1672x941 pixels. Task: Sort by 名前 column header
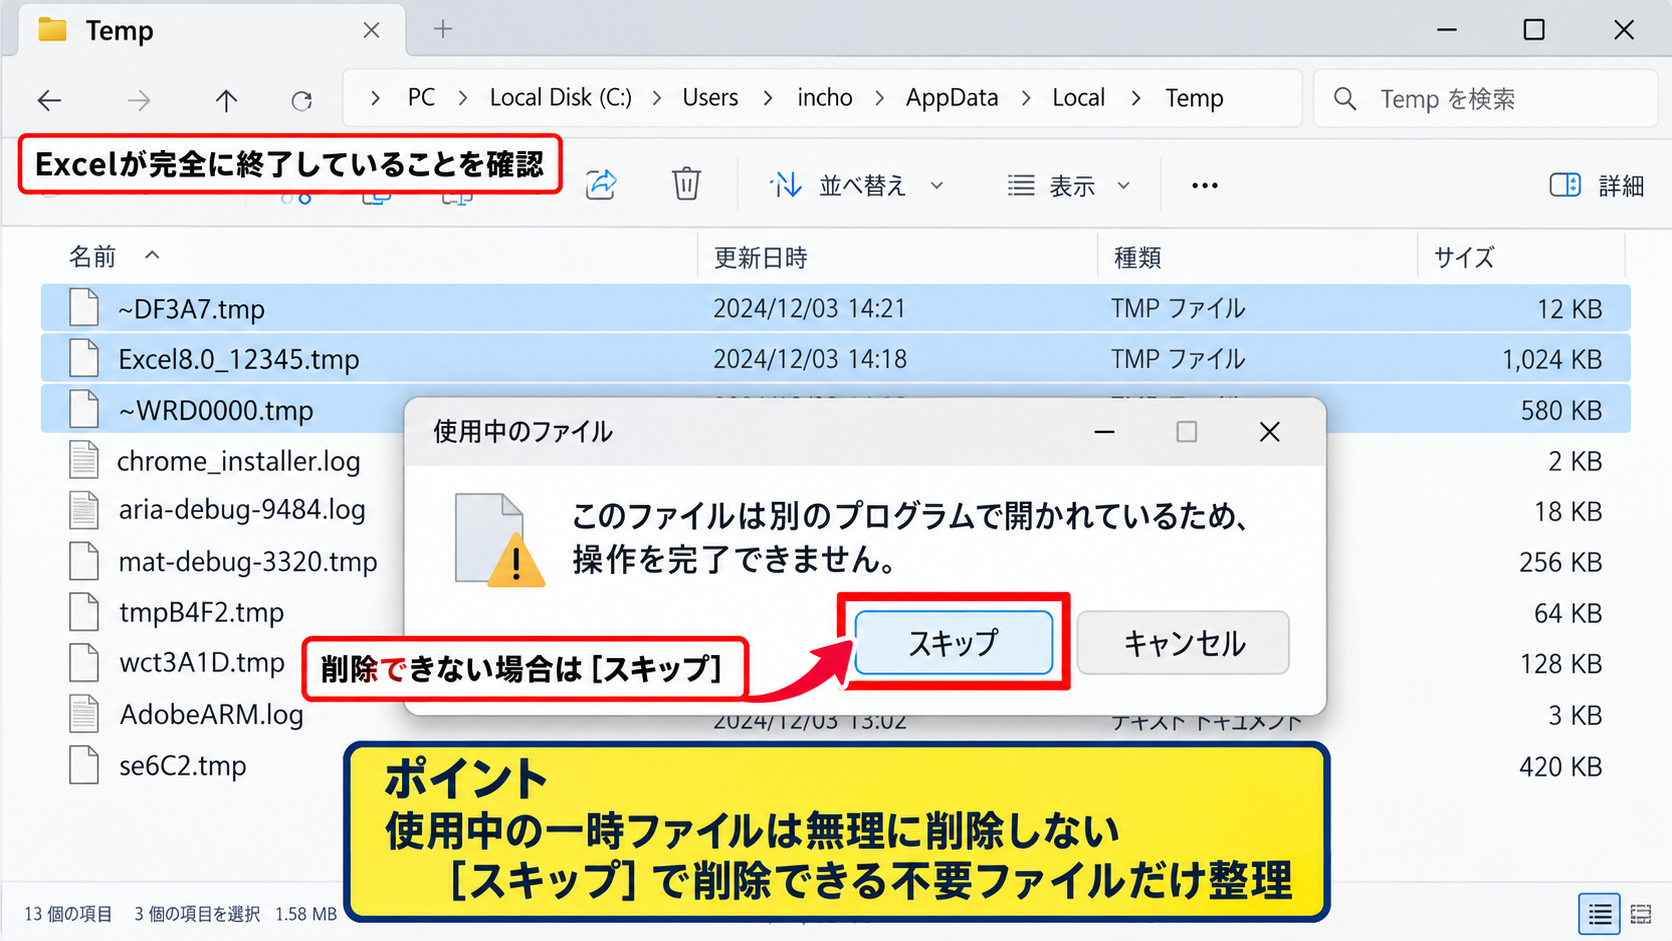[x=92, y=257]
